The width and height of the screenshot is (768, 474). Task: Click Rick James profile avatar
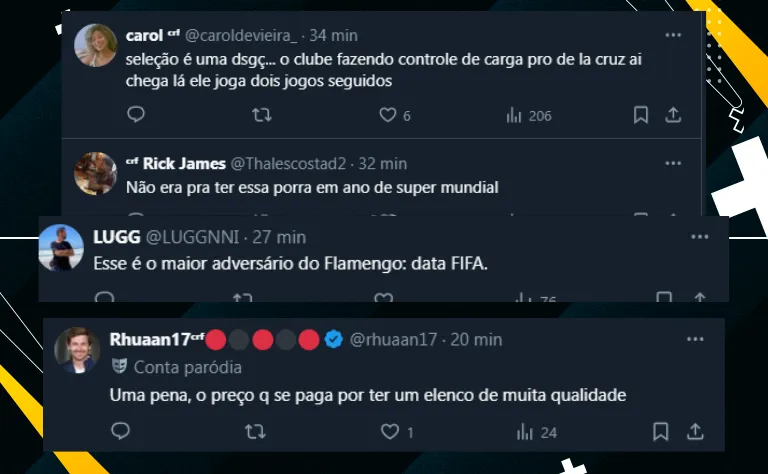pyautogui.click(x=95, y=173)
